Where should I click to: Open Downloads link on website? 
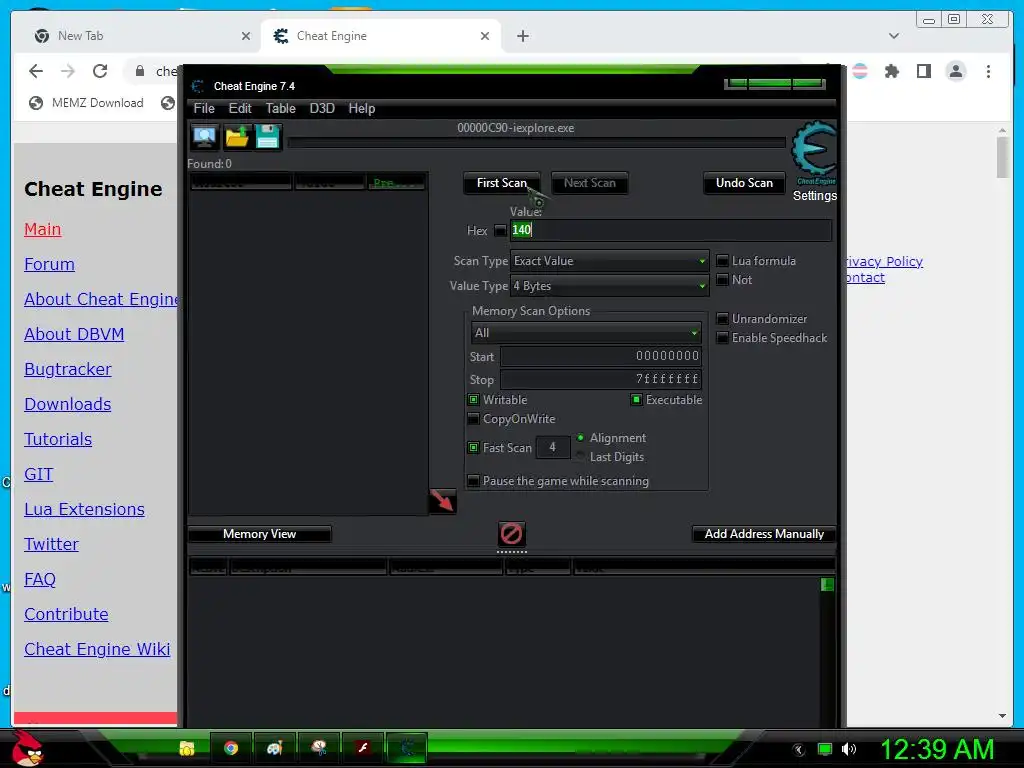[67, 404]
